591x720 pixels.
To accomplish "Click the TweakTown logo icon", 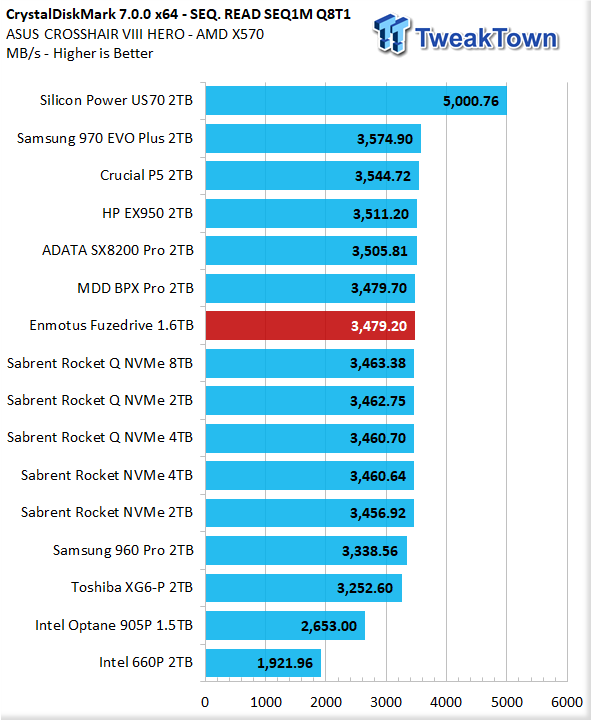I will pos(391,34).
